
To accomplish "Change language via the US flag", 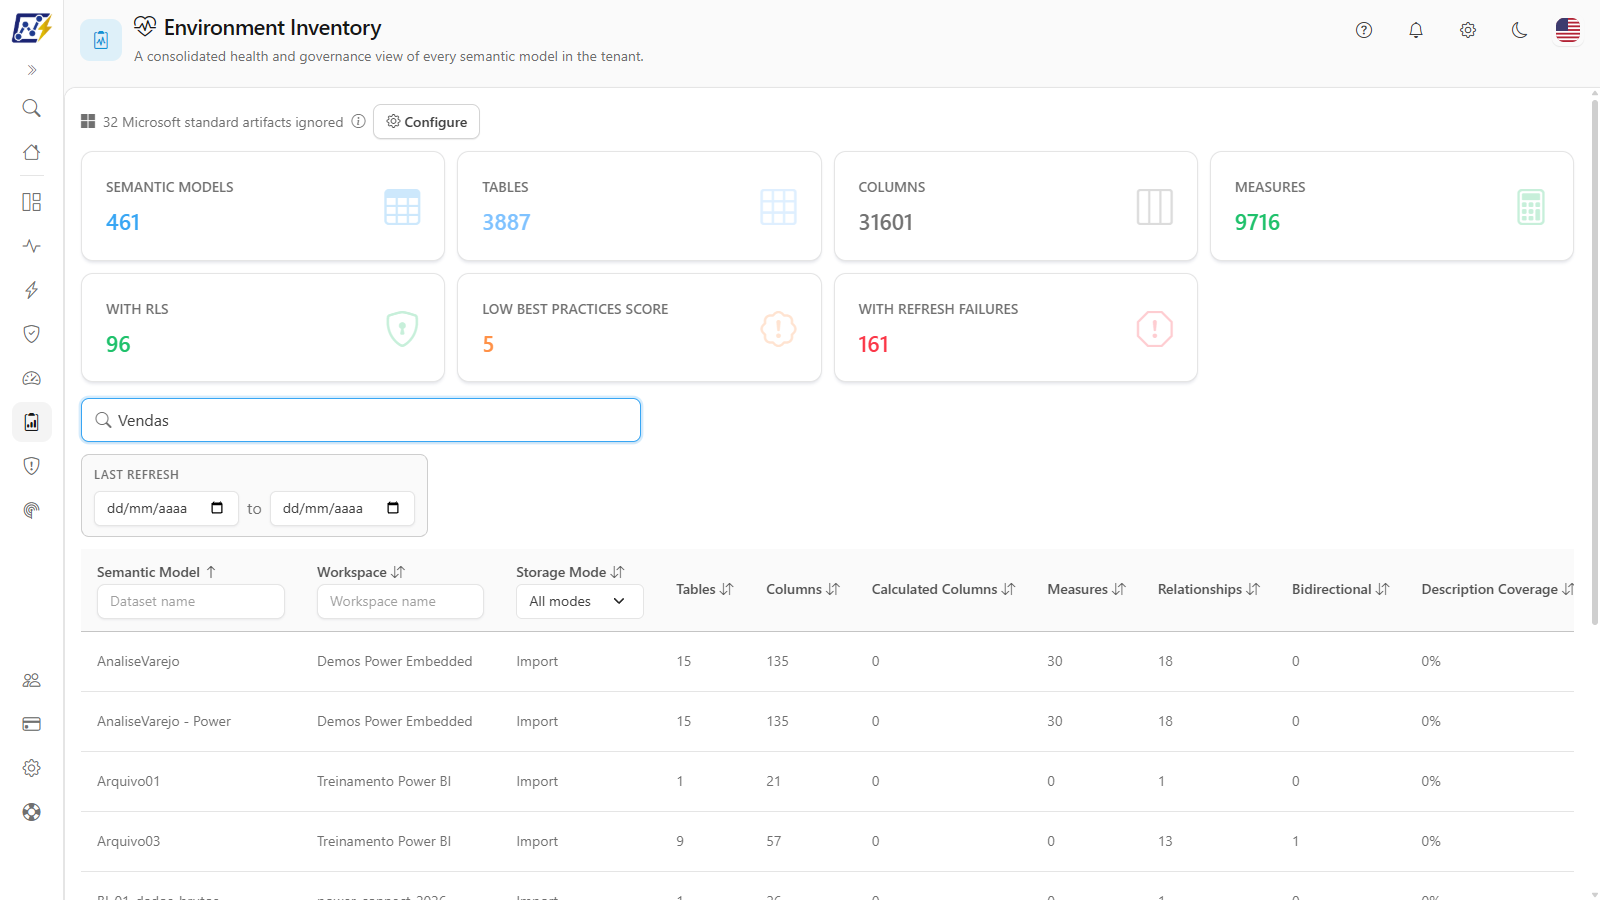I will pyautogui.click(x=1568, y=30).
